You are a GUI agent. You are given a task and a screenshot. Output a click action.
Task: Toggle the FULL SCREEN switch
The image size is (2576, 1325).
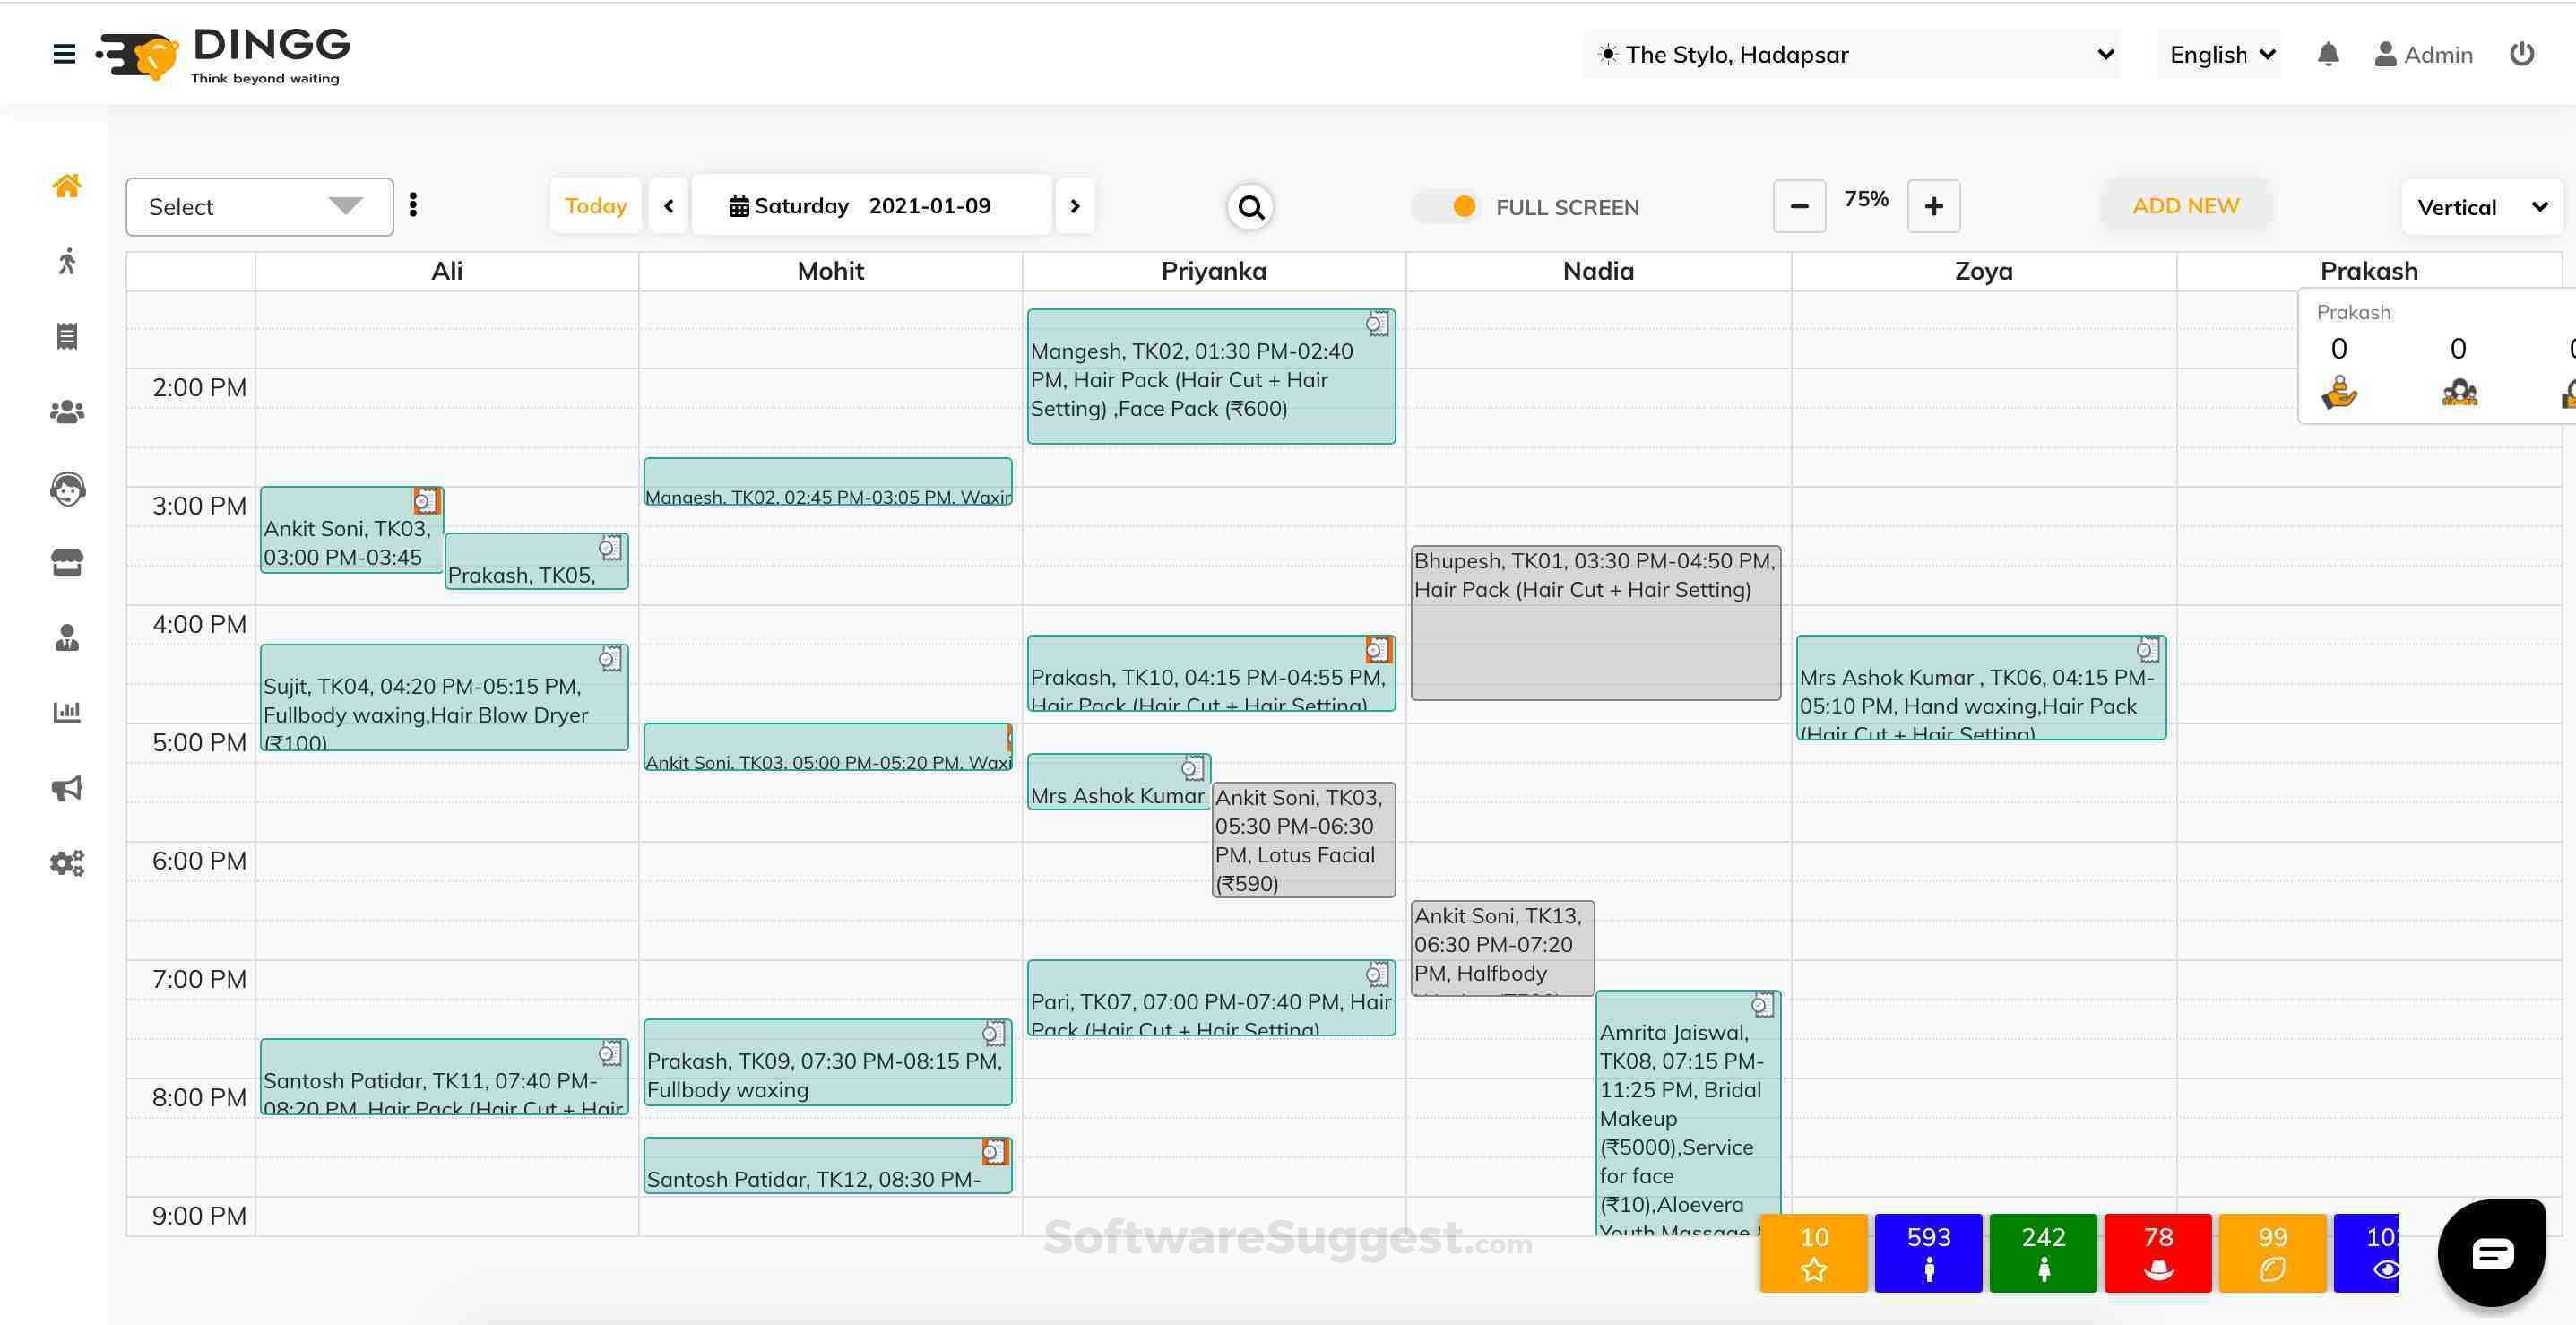[x=1448, y=207]
